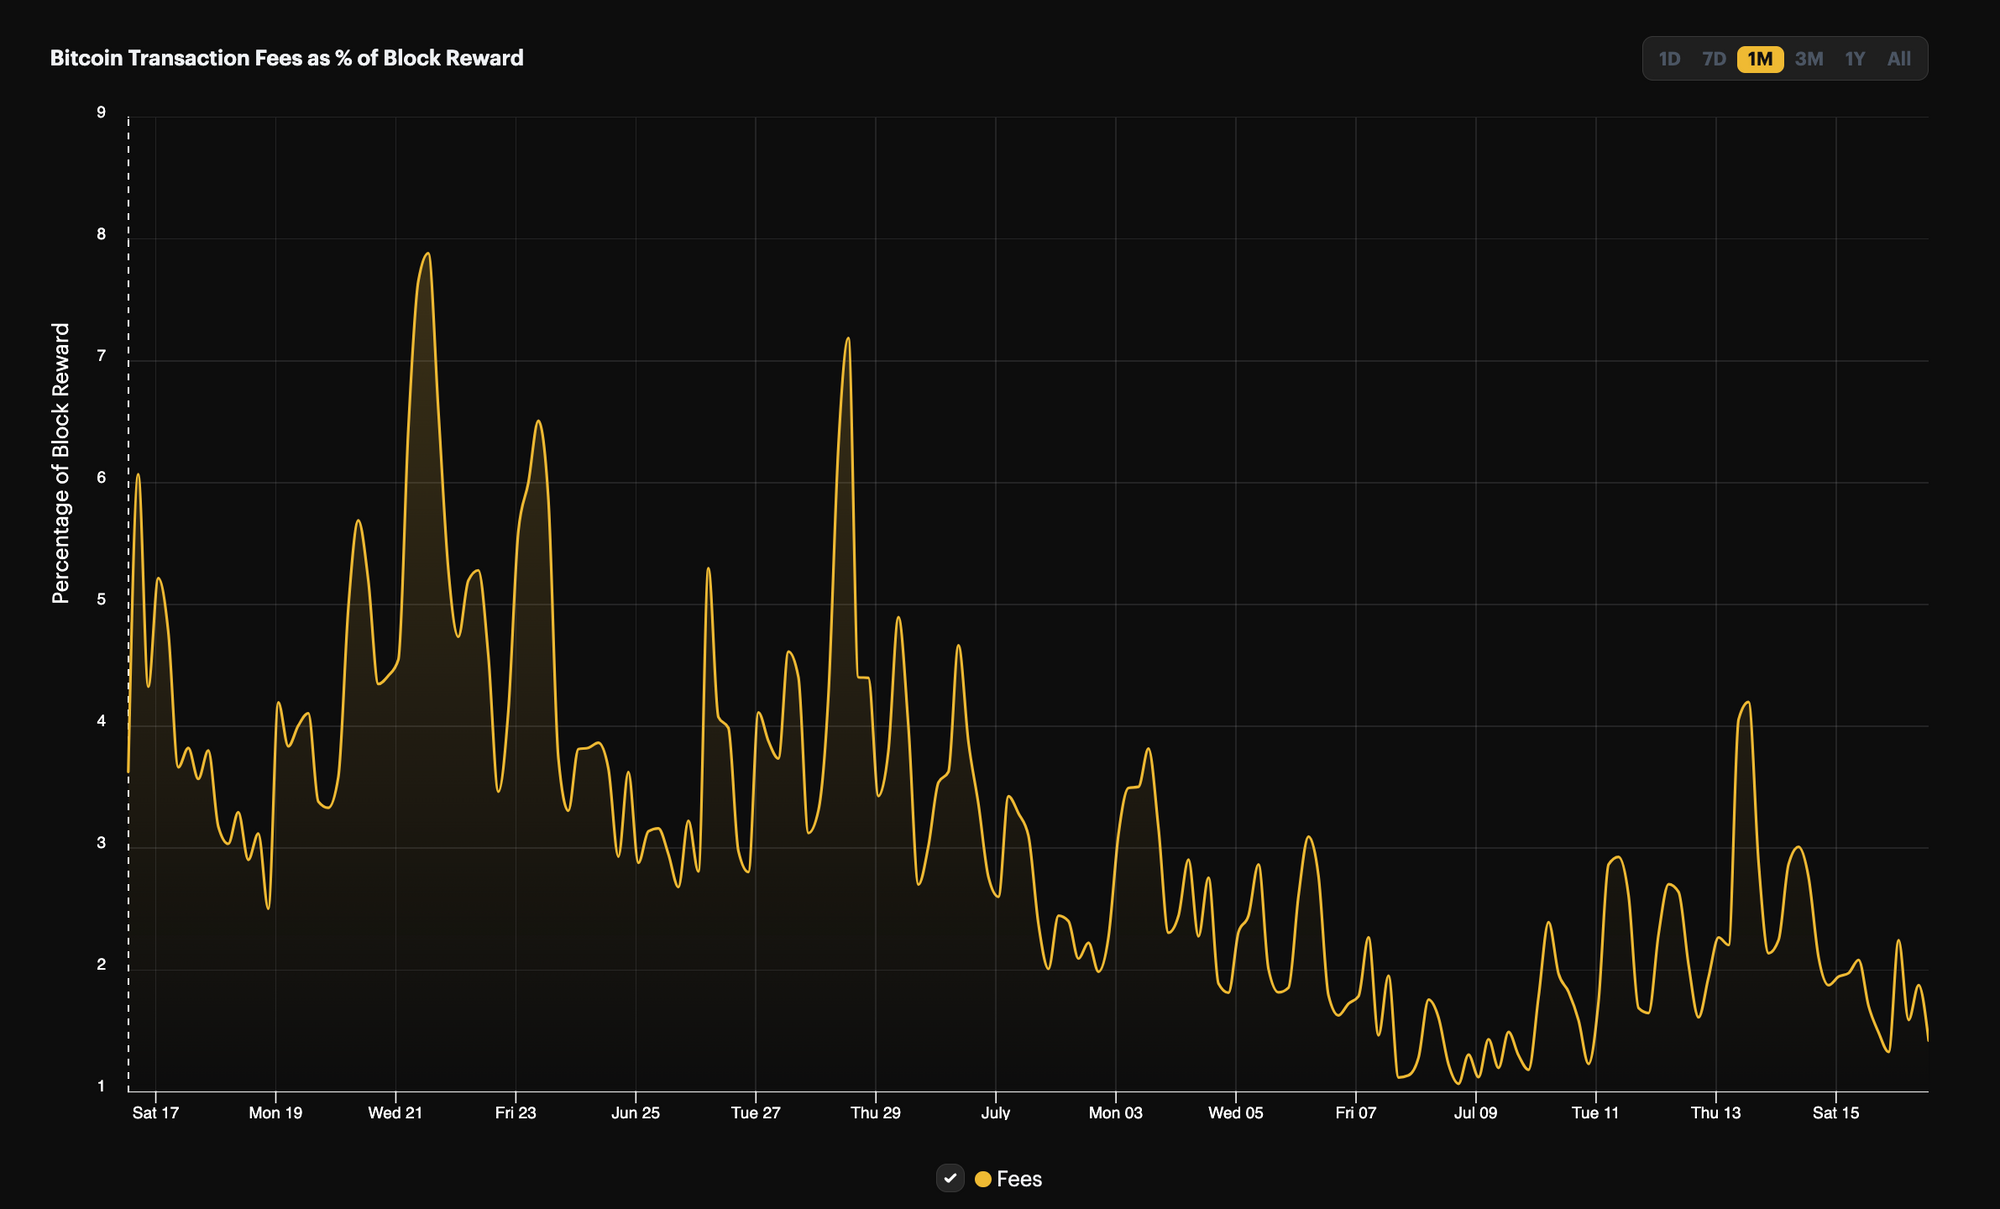Show the All time range
This screenshot has height=1209, width=2000.
point(1899,59)
